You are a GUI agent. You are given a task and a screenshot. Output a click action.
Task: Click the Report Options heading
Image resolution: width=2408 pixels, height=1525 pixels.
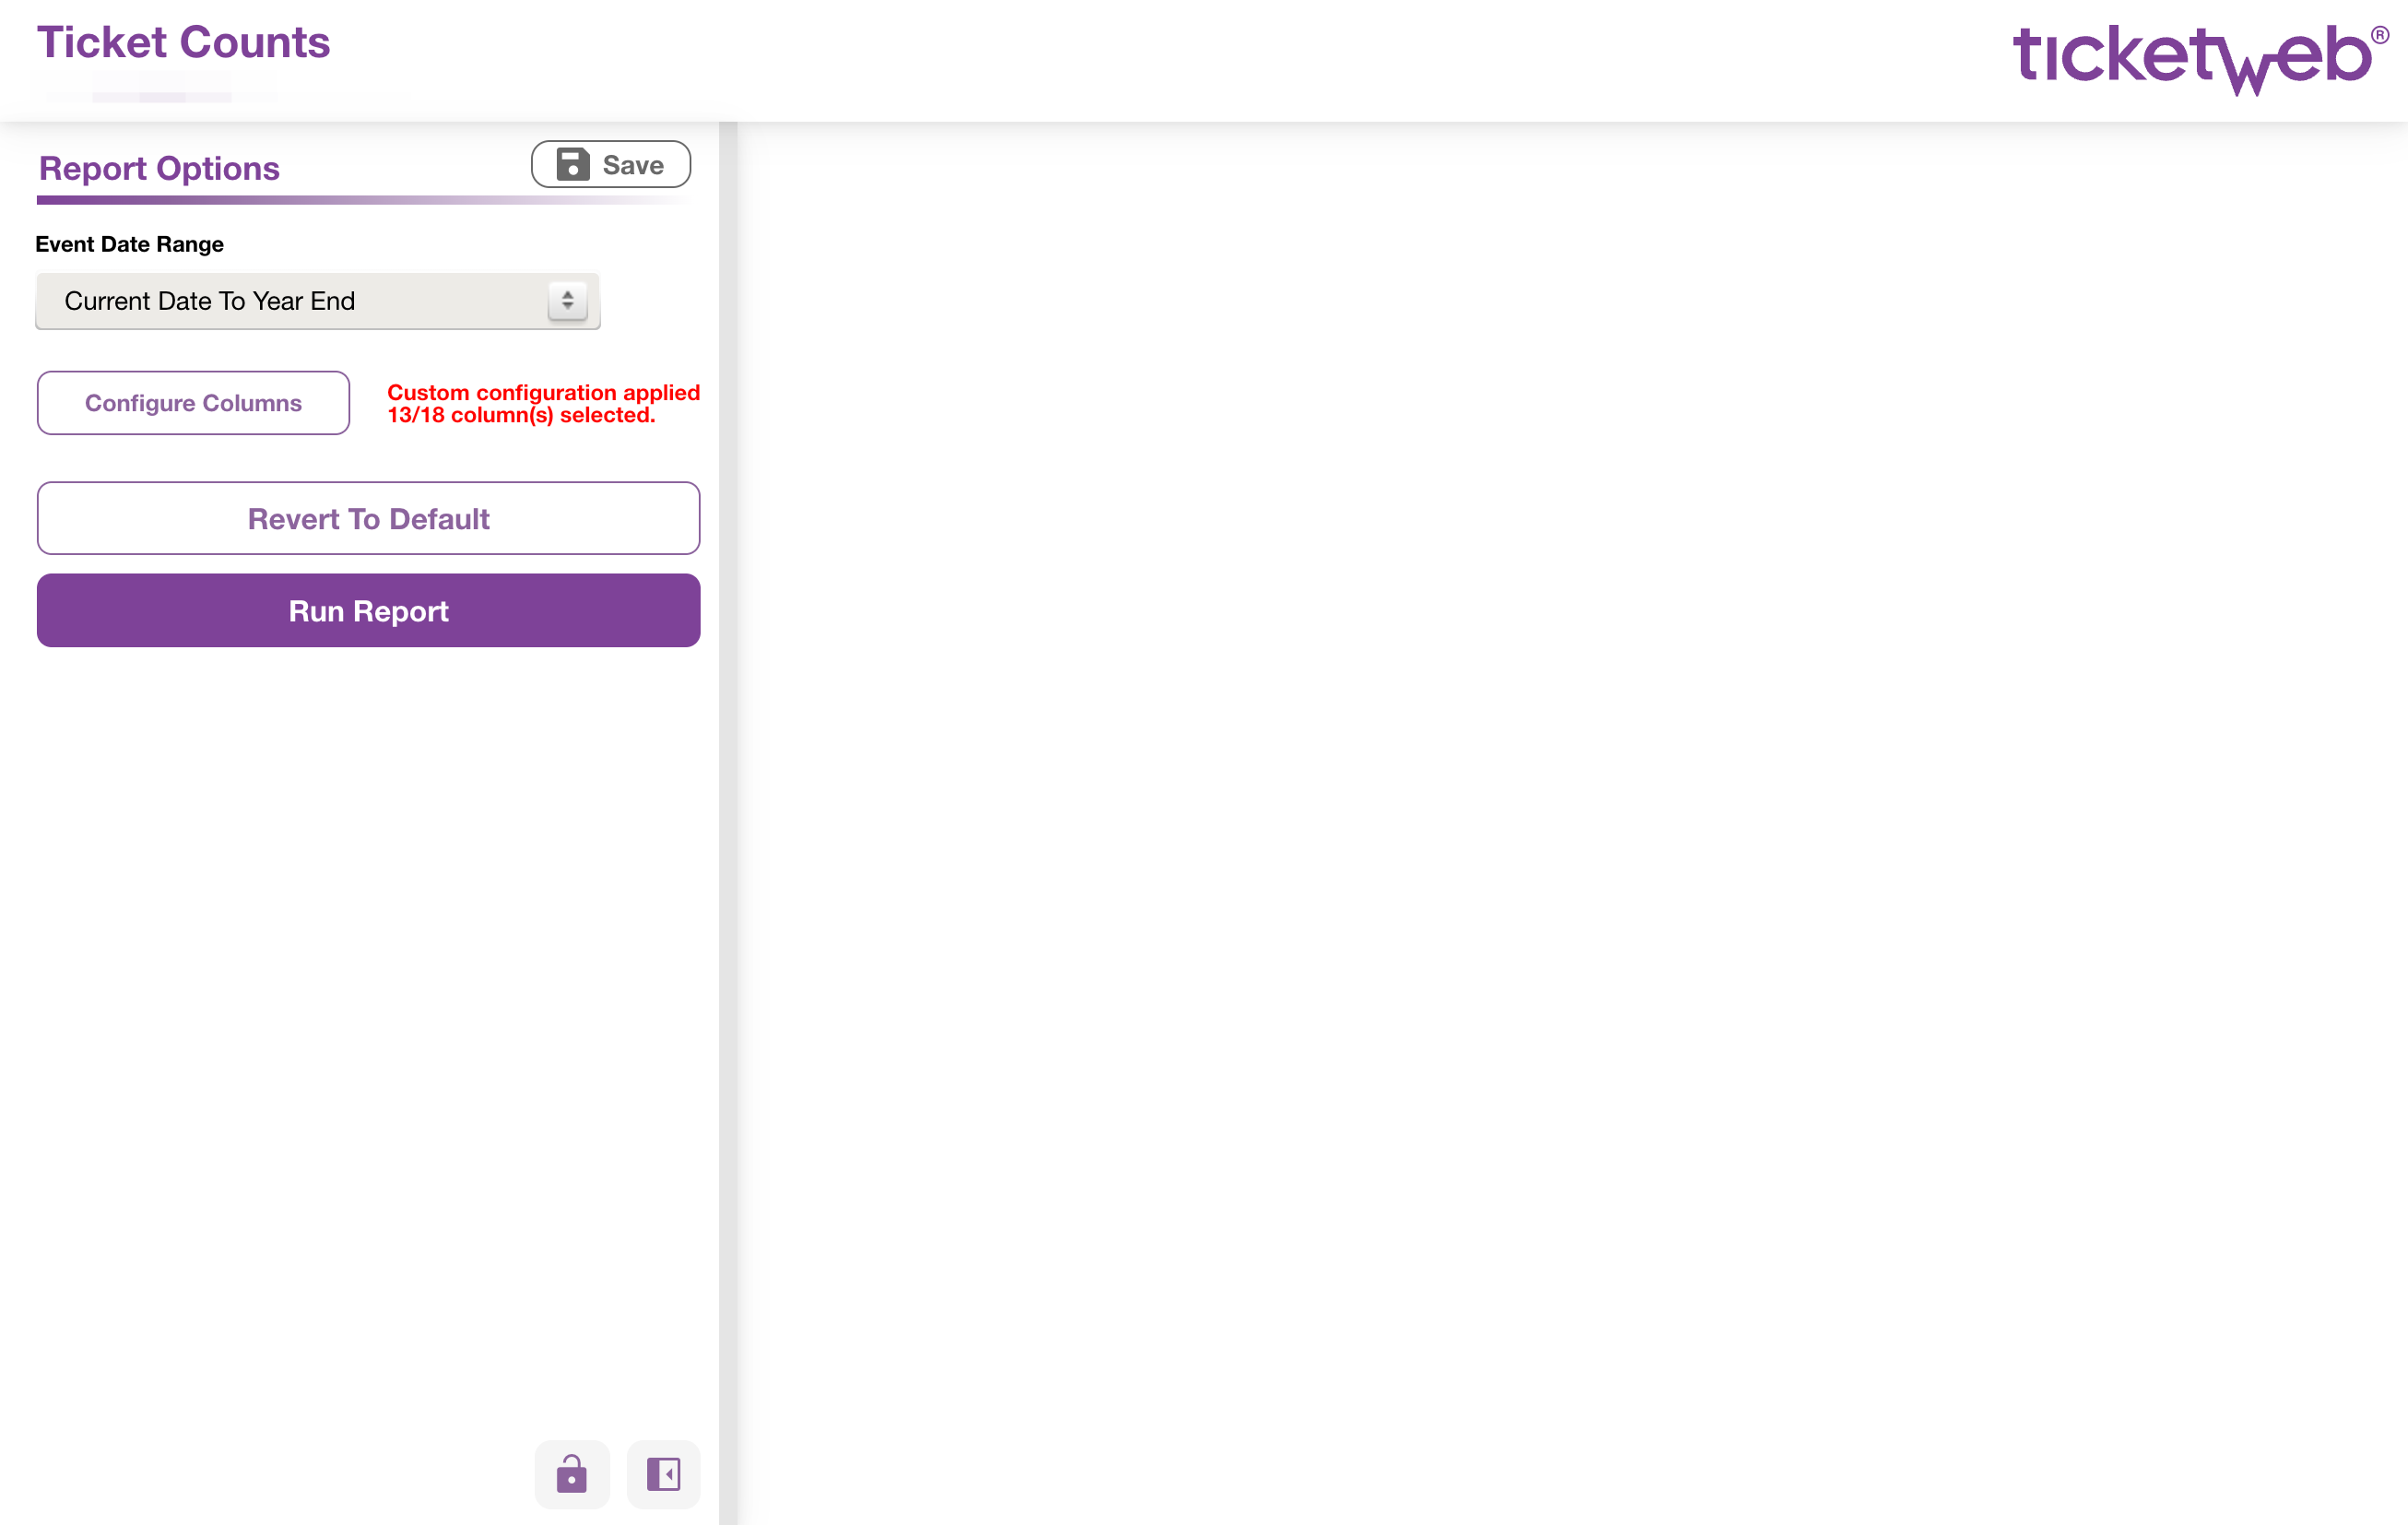(x=159, y=169)
